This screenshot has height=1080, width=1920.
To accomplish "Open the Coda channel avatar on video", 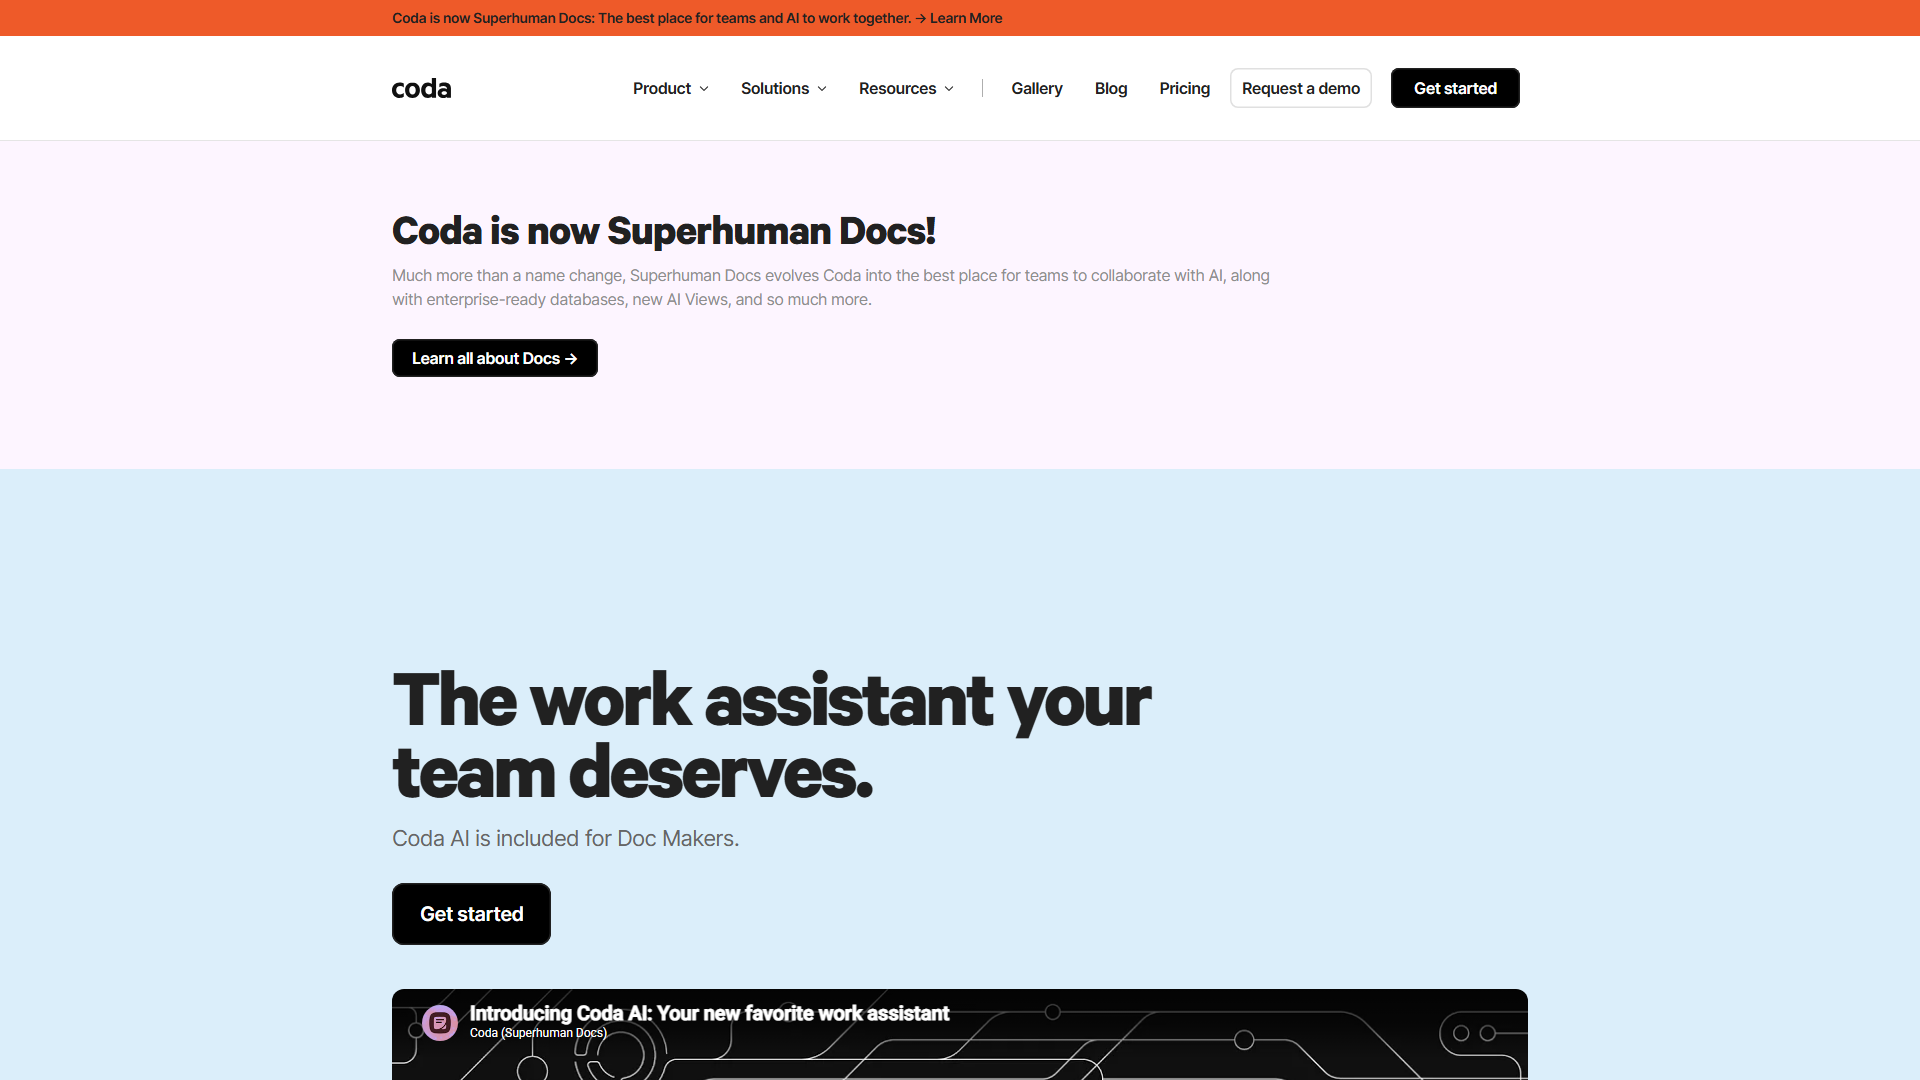I will tap(440, 1023).
